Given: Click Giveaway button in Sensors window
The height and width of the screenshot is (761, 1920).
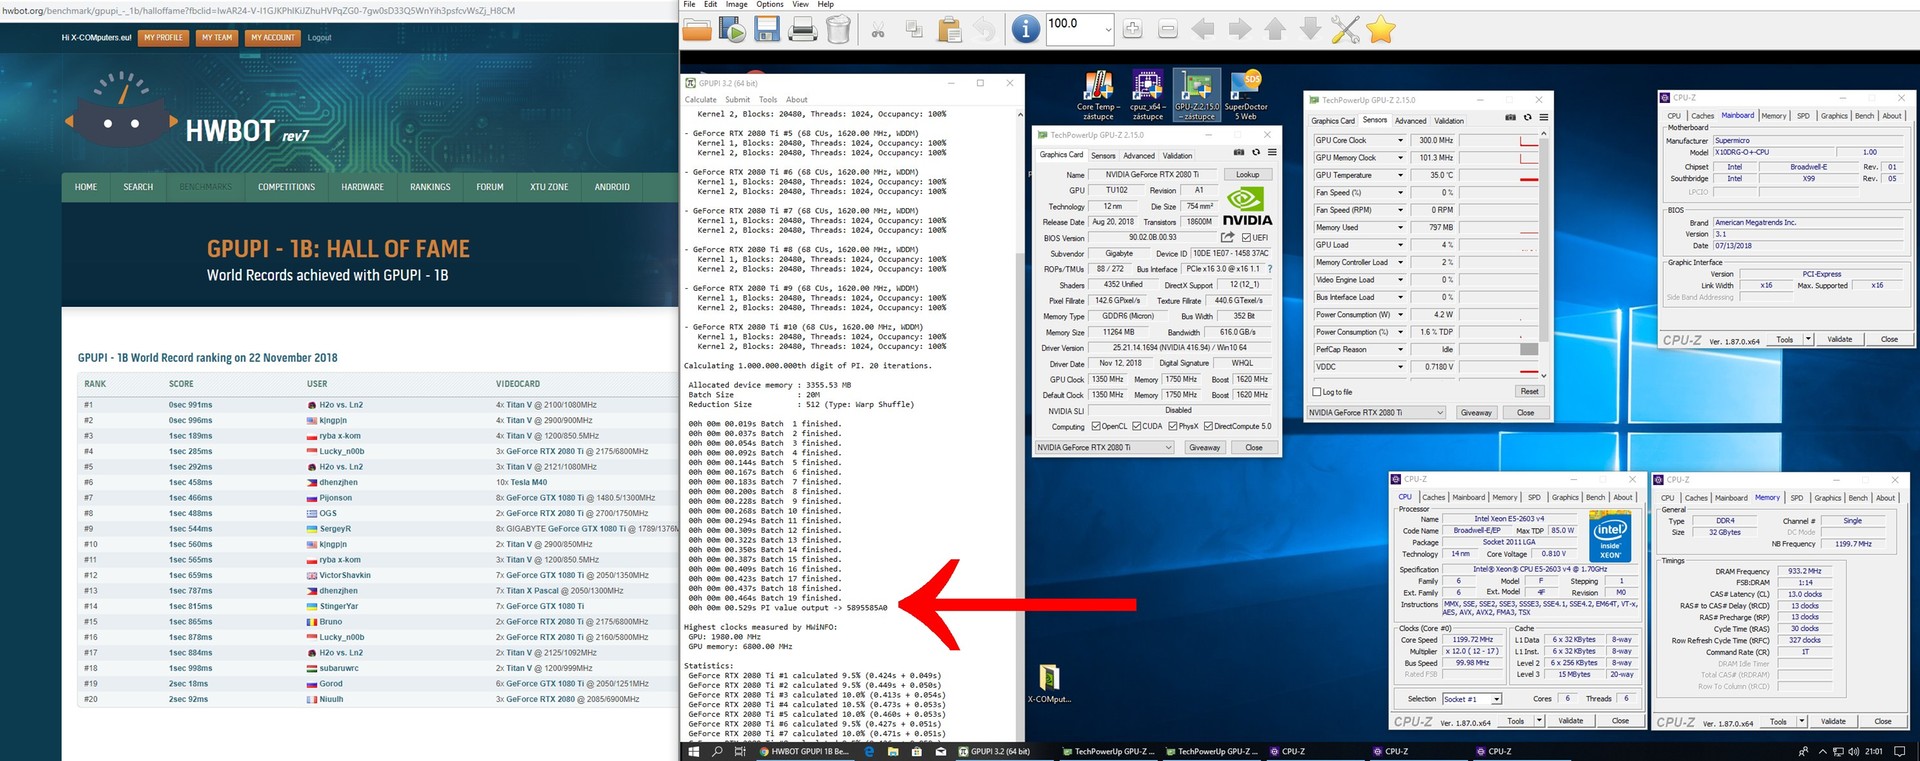Looking at the screenshot, I should pyautogui.click(x=1476, y=412).
